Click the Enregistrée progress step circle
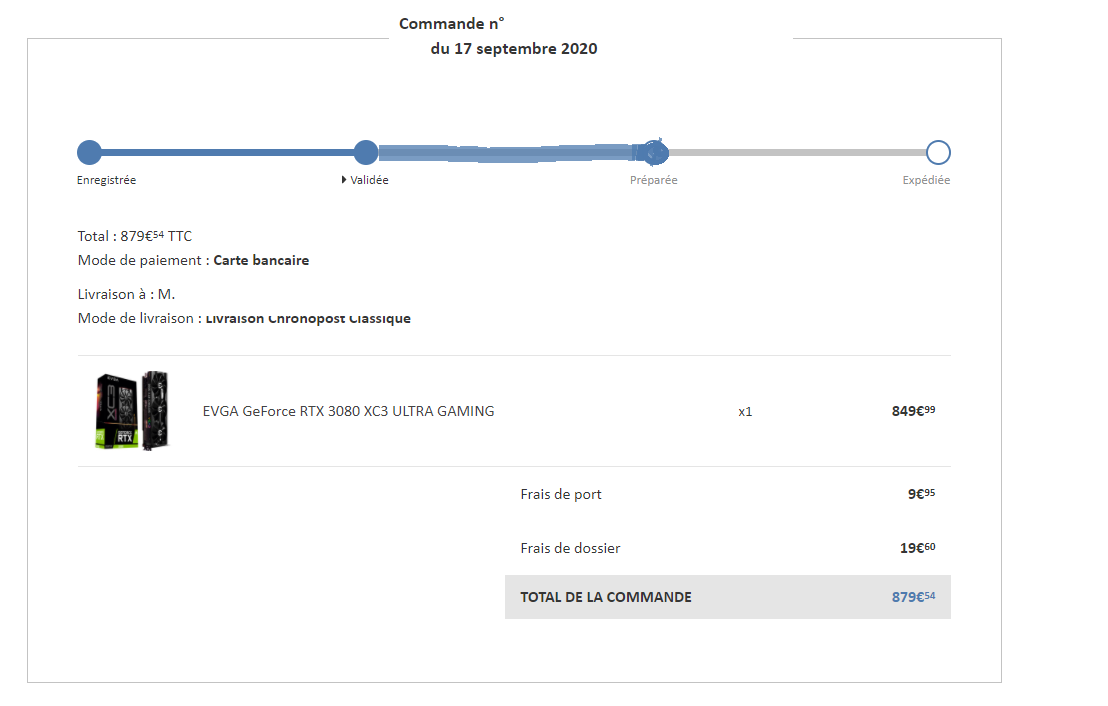Viewport: 1108px width, 706px height. 89,152
